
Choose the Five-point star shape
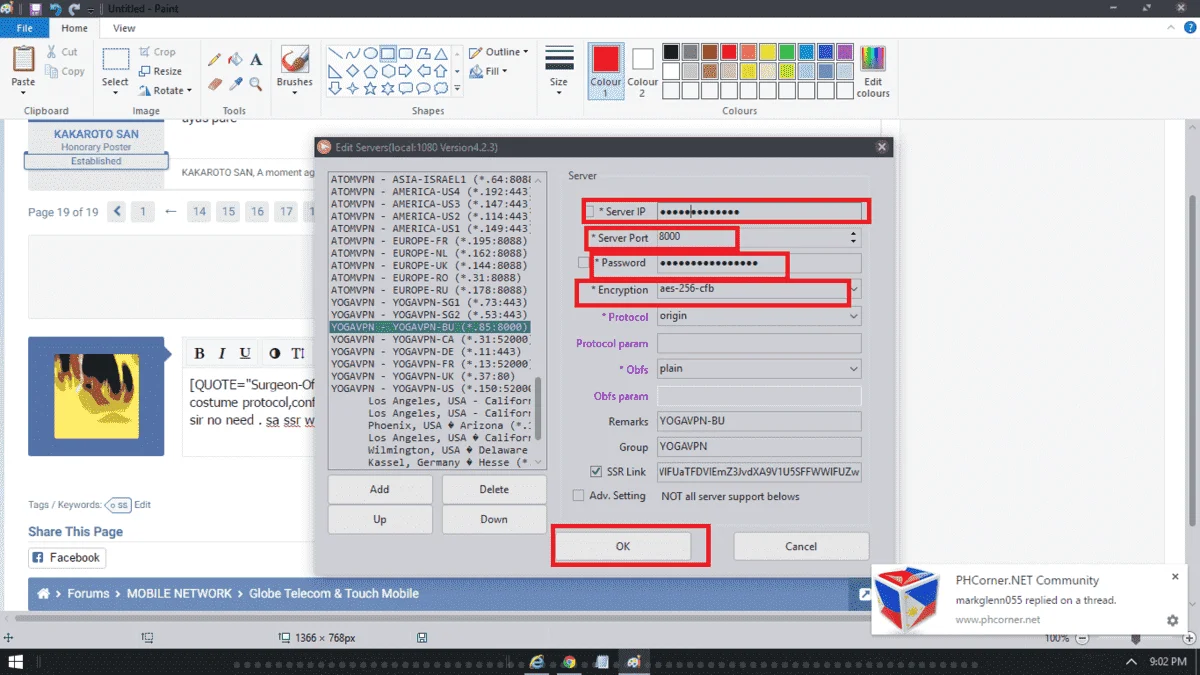click(x=370, y=89)
